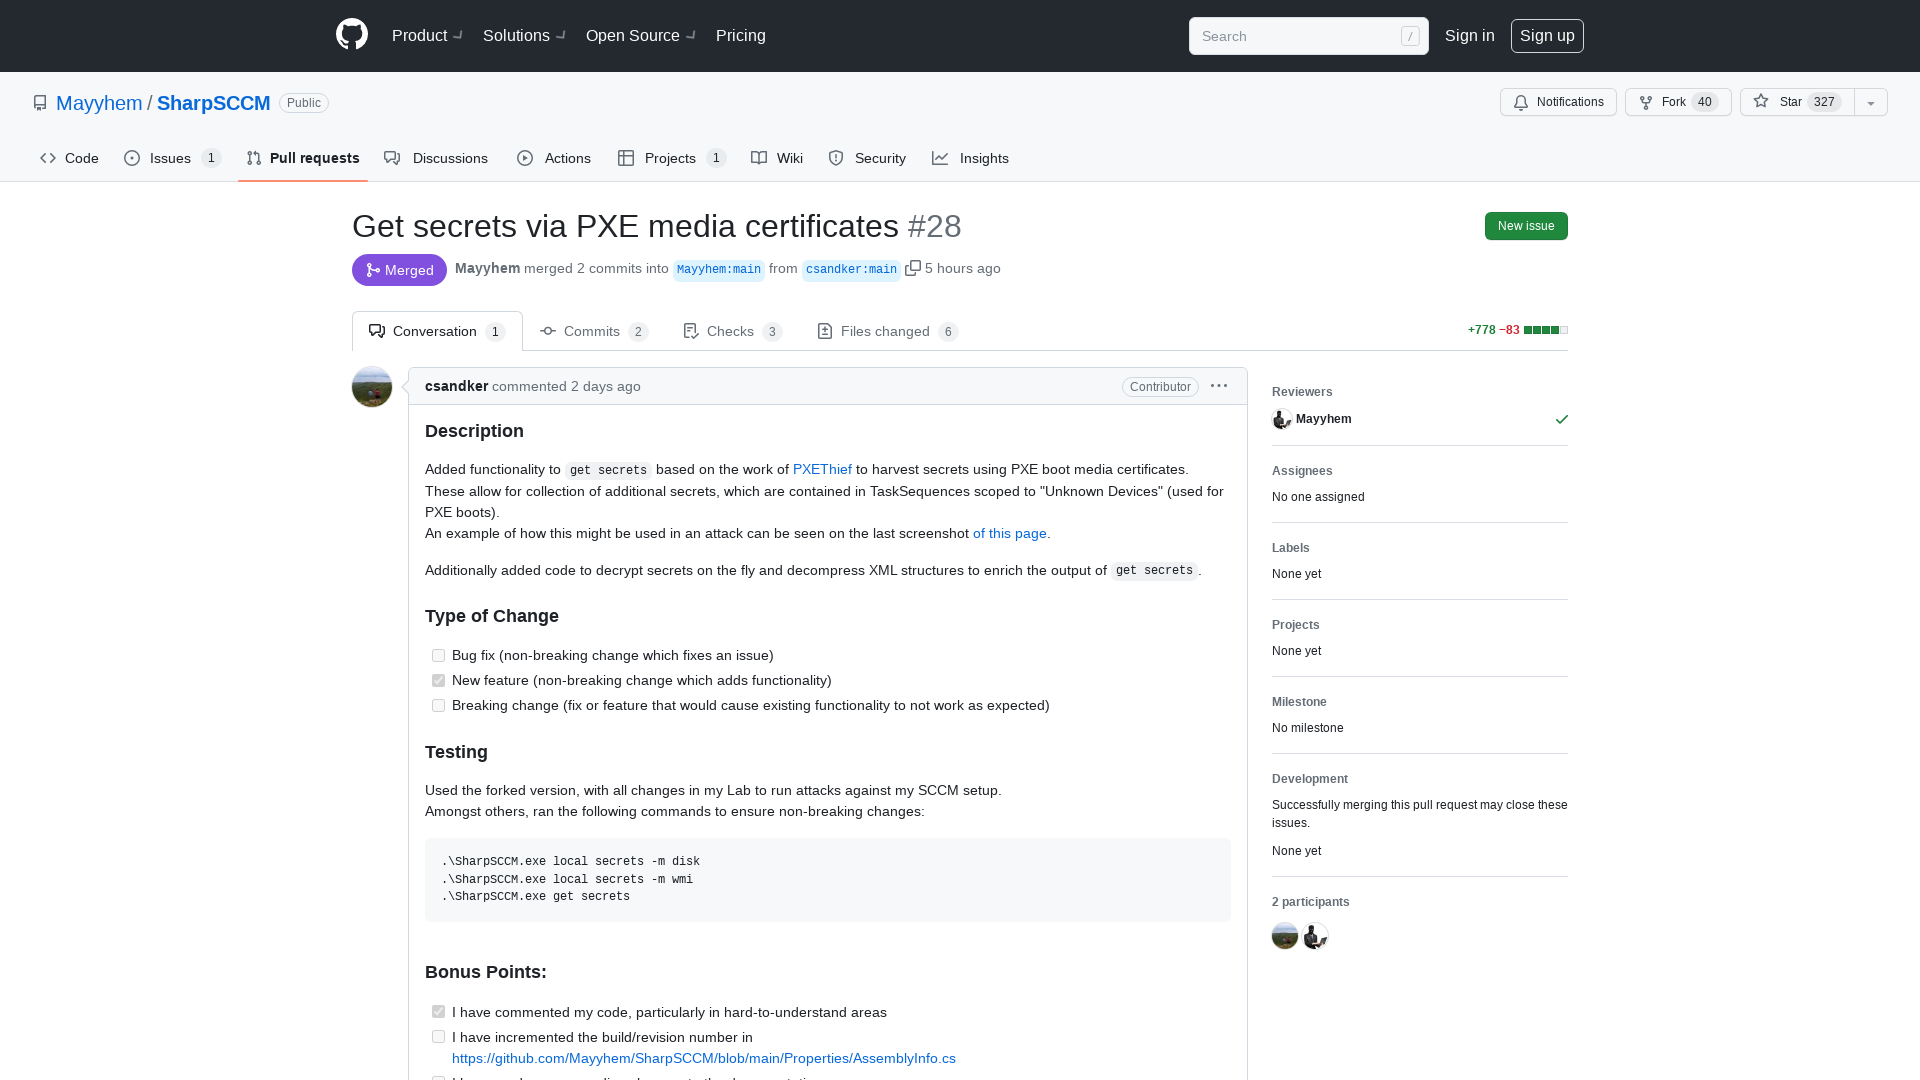The height and width of the screenshot is (1080, 1920).
Task: Open the first participant's avatar
Action: pos(1285,936)
